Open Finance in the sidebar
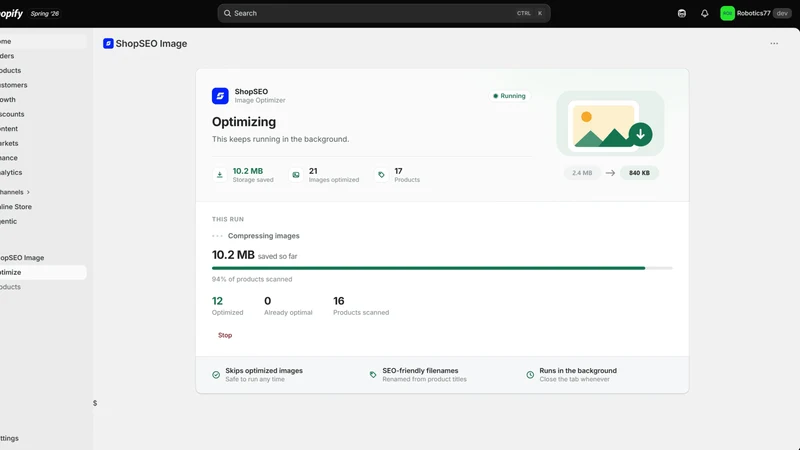The height and width of the screenshot is (450, 800). coord(43,158)
